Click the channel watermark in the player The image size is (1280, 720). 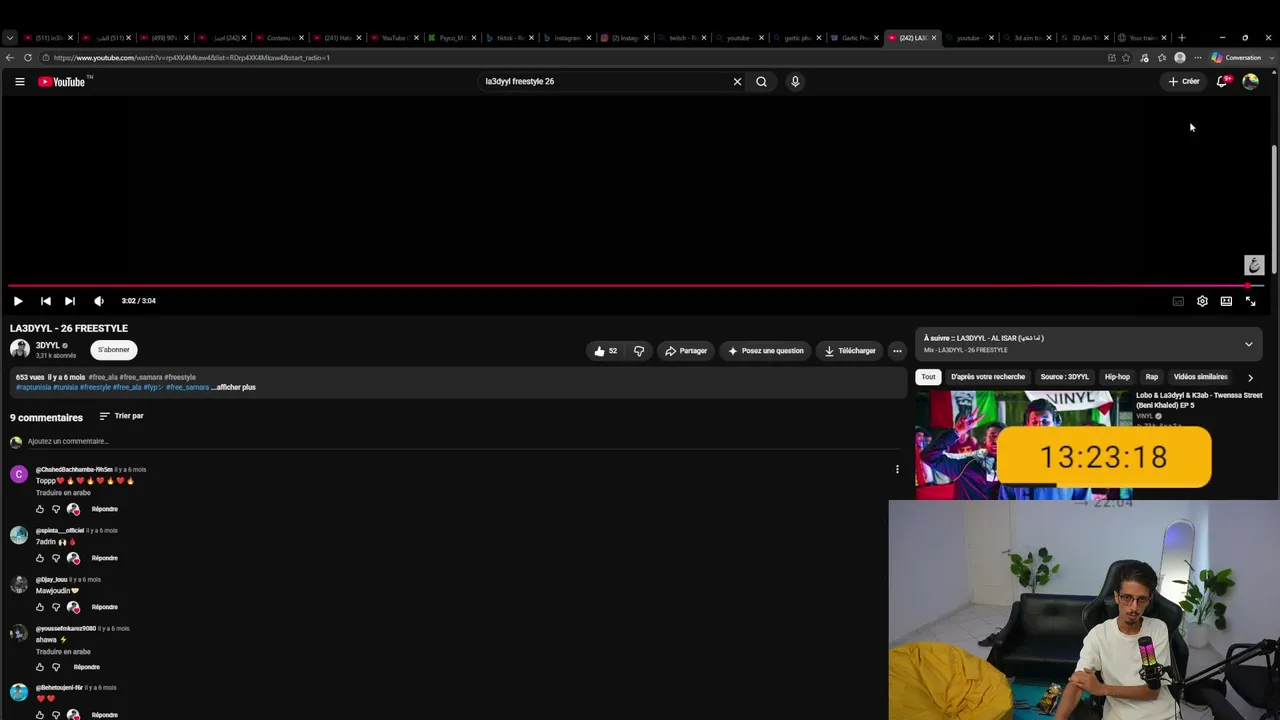pos(1254,265)
